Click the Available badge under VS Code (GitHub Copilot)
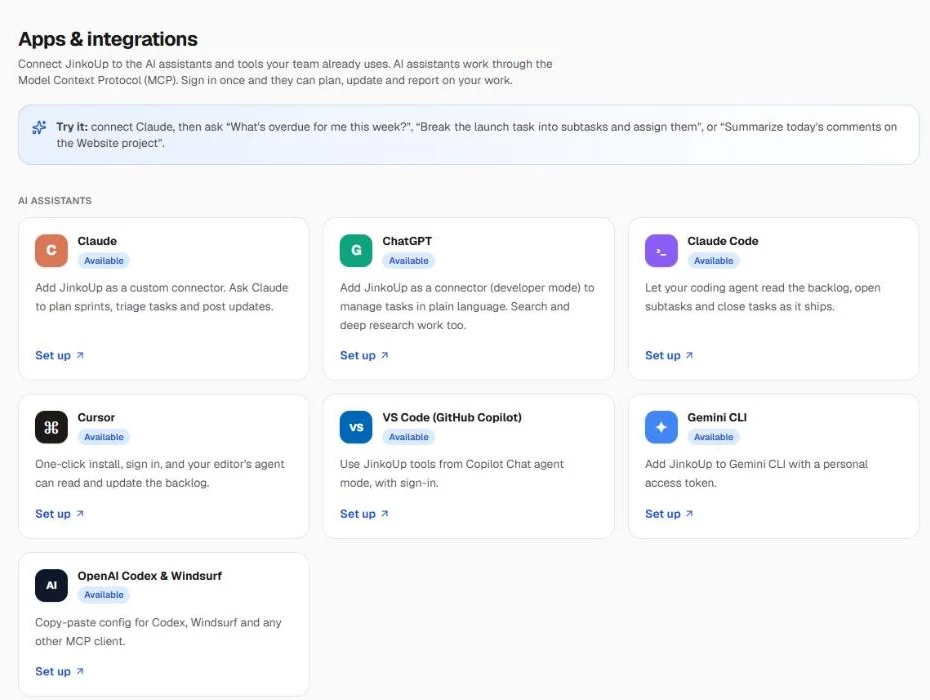 click(409, 437)
